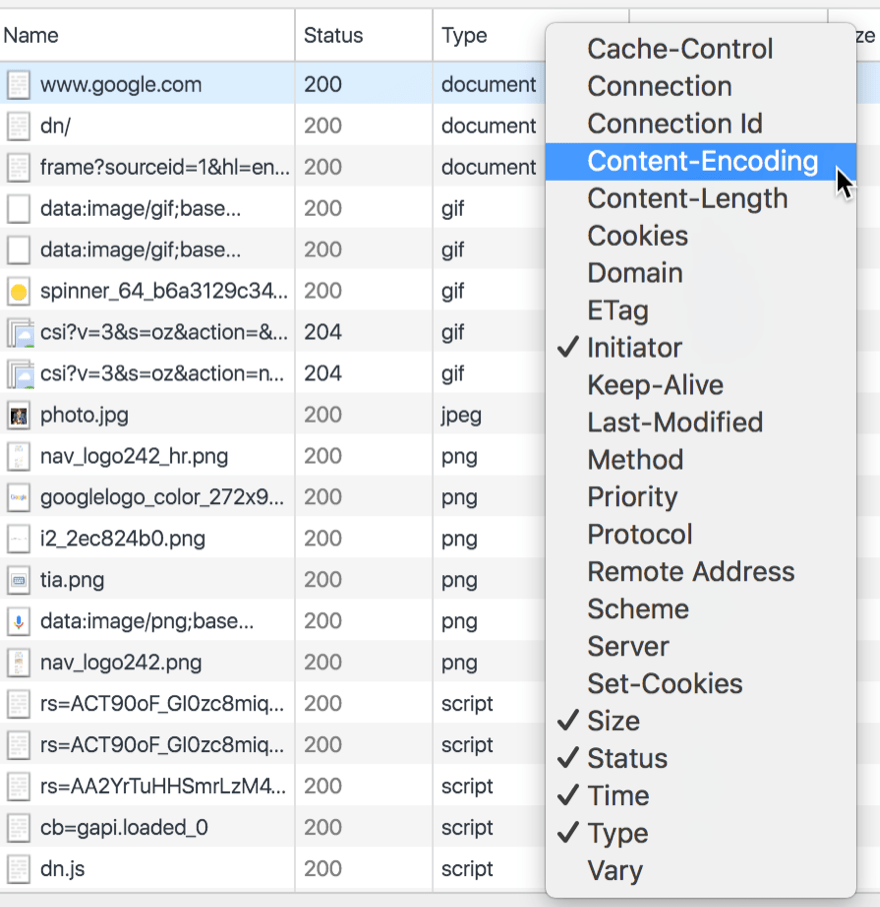This screenshot has height=907, width=880.
Task: Disable the Size column in menu
Action: (613, 721)
